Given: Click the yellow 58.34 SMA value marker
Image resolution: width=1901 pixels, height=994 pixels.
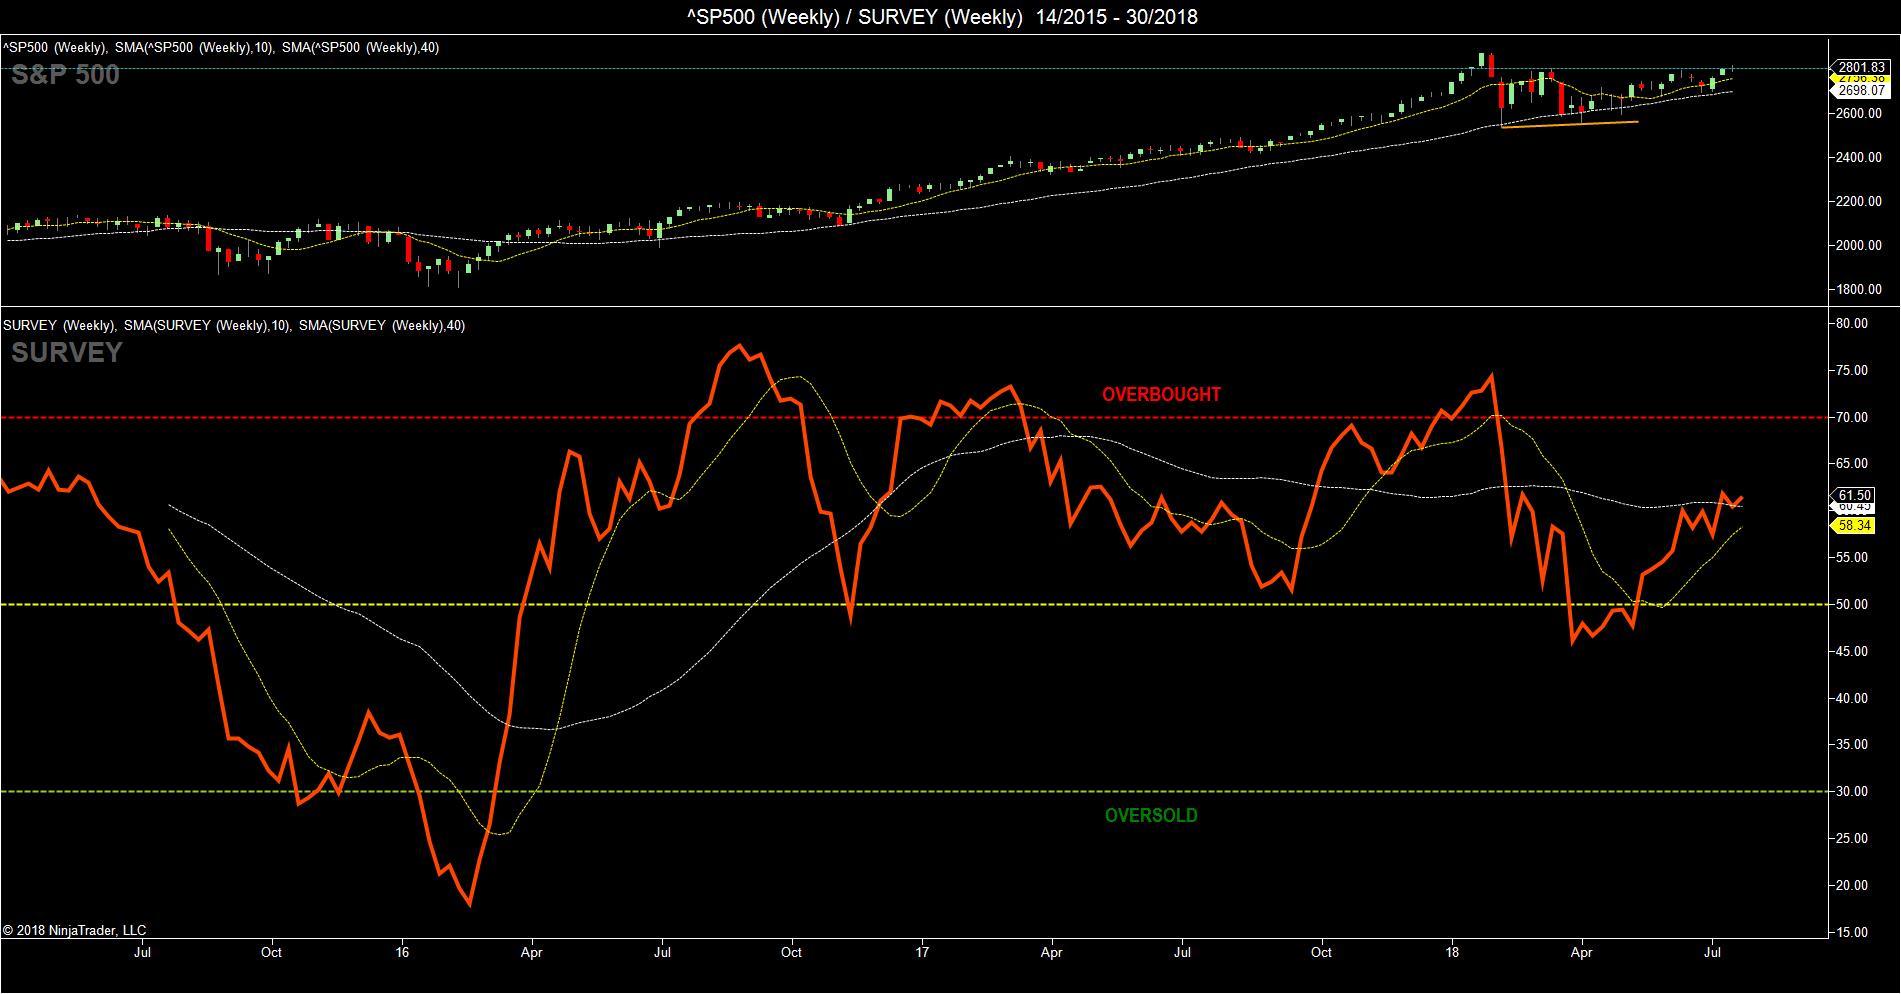Looking at the screenshot, I should coord(1855,526).
